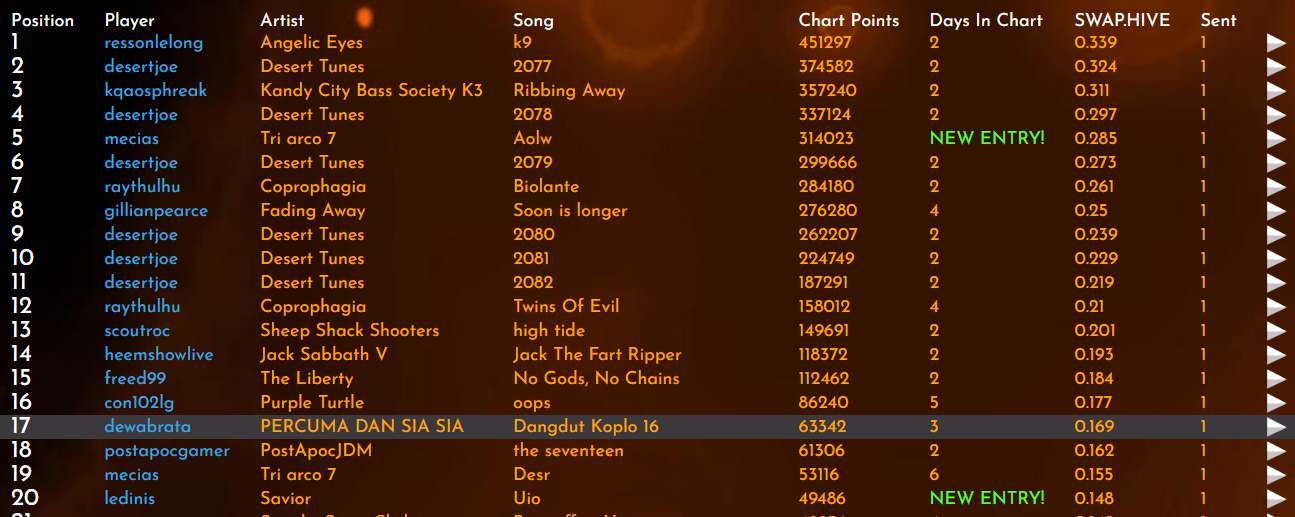Click the Chart Points column header
1295x517 pixels.
[848, 20]
